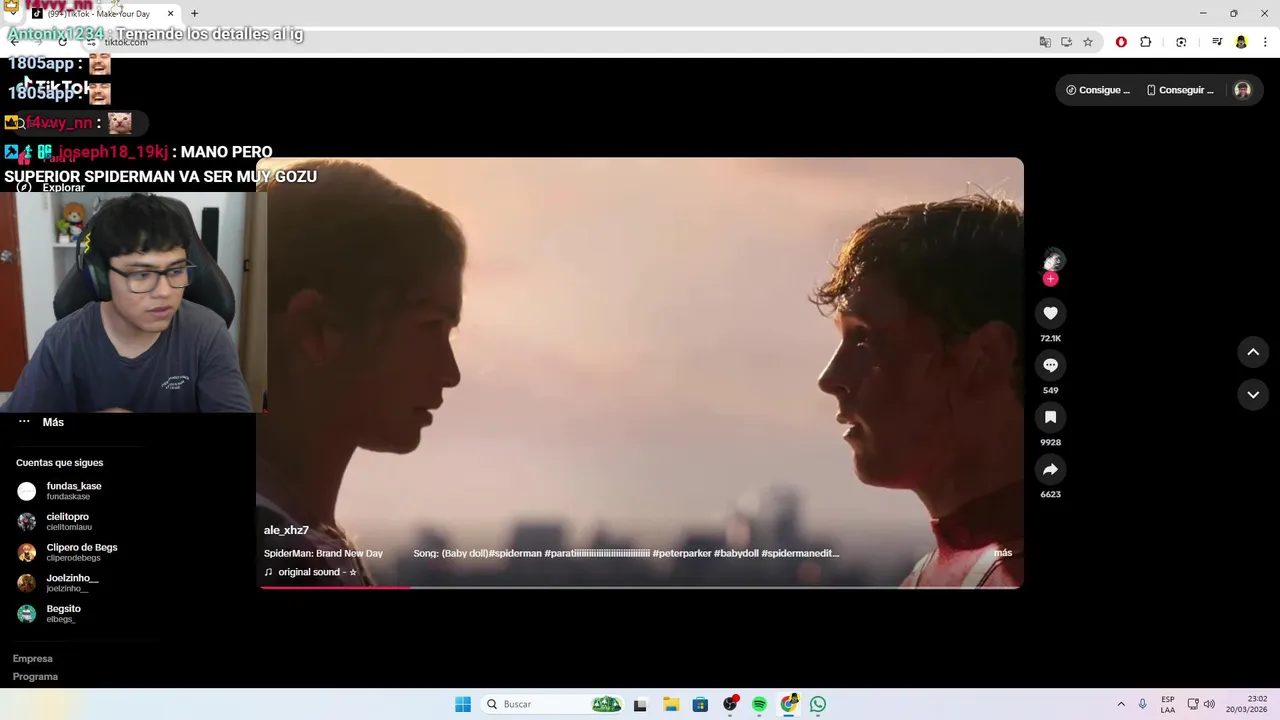This screenshot has width=1280, height=720.
Task: Seek using the red video progress bar
Action: coord(640,587)
